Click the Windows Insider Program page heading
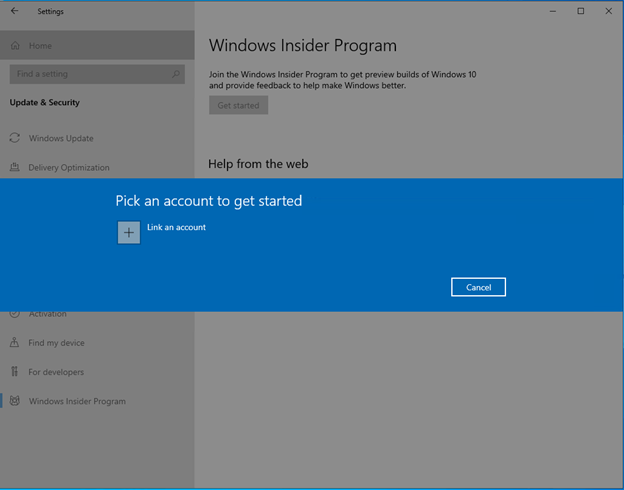 click(x=303, y=45)
